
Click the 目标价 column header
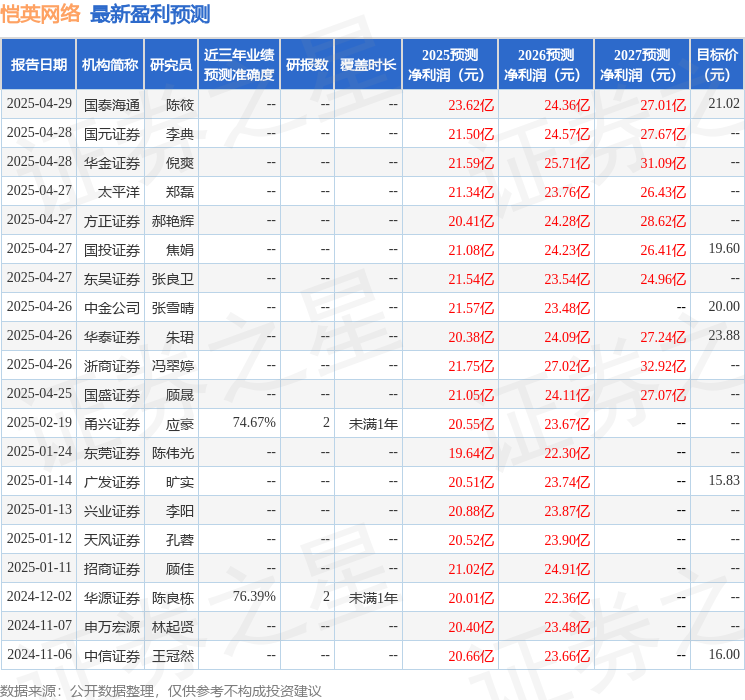(717, 65)
